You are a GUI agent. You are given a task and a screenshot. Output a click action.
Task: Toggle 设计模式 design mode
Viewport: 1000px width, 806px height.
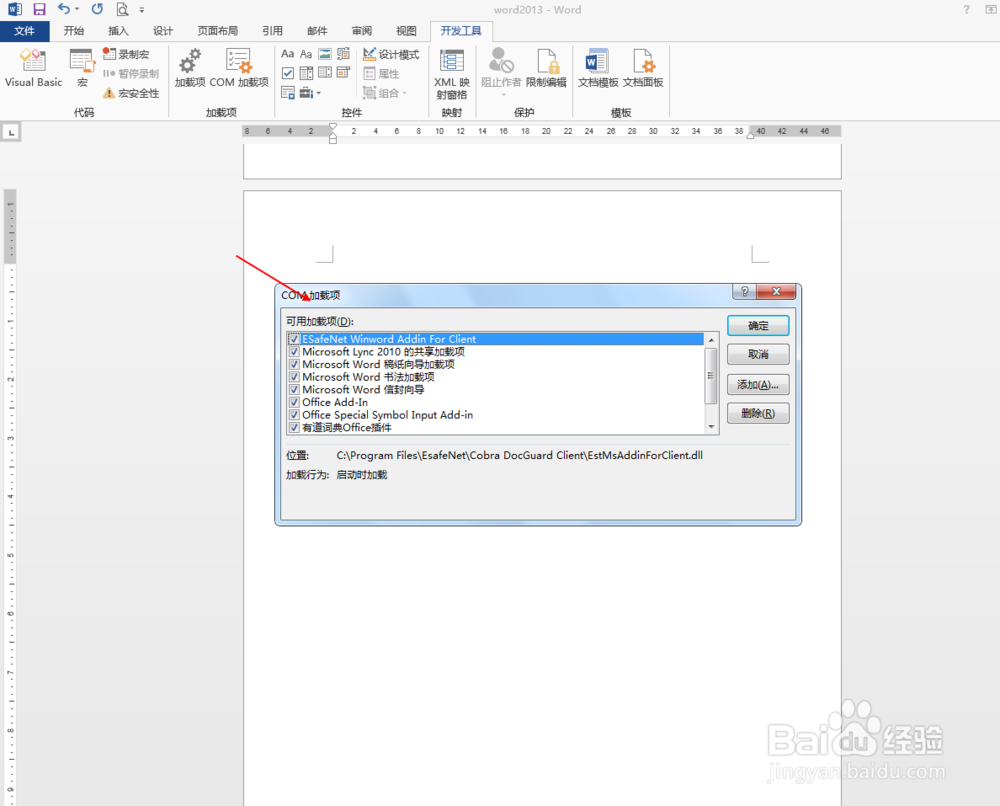(x=391, y=54)
